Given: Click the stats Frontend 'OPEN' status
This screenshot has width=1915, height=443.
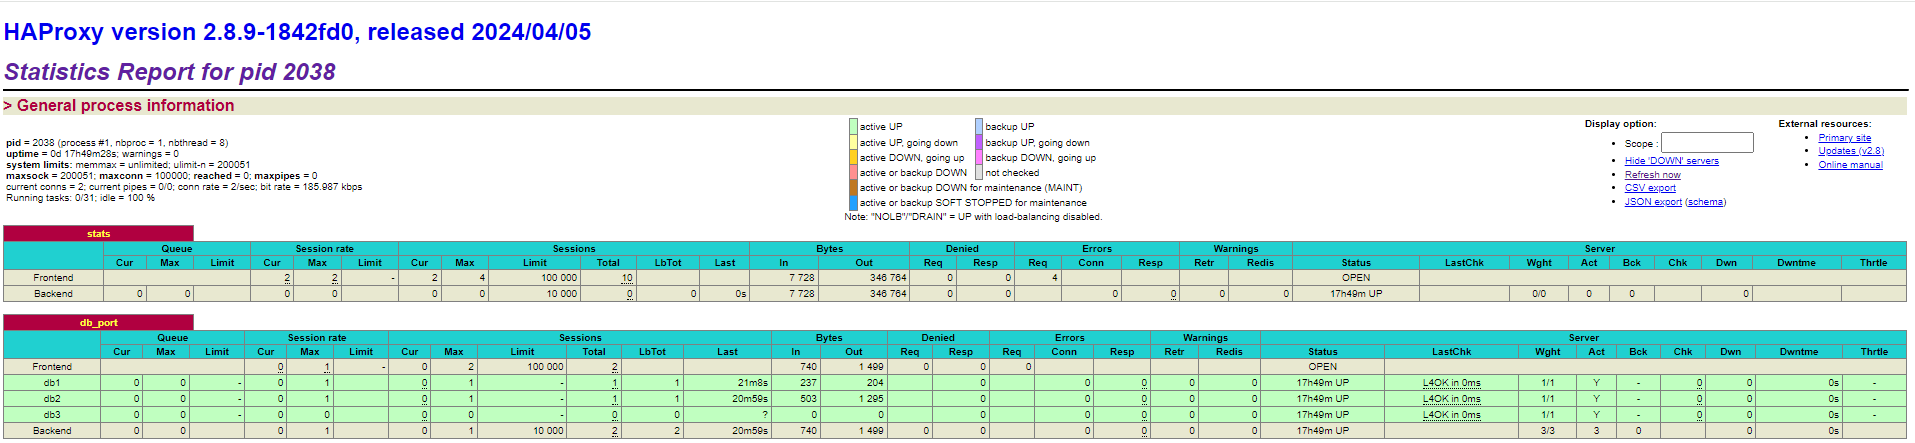Looking at the screenshot, I should pyautogui.click(x=1356, y=278).
